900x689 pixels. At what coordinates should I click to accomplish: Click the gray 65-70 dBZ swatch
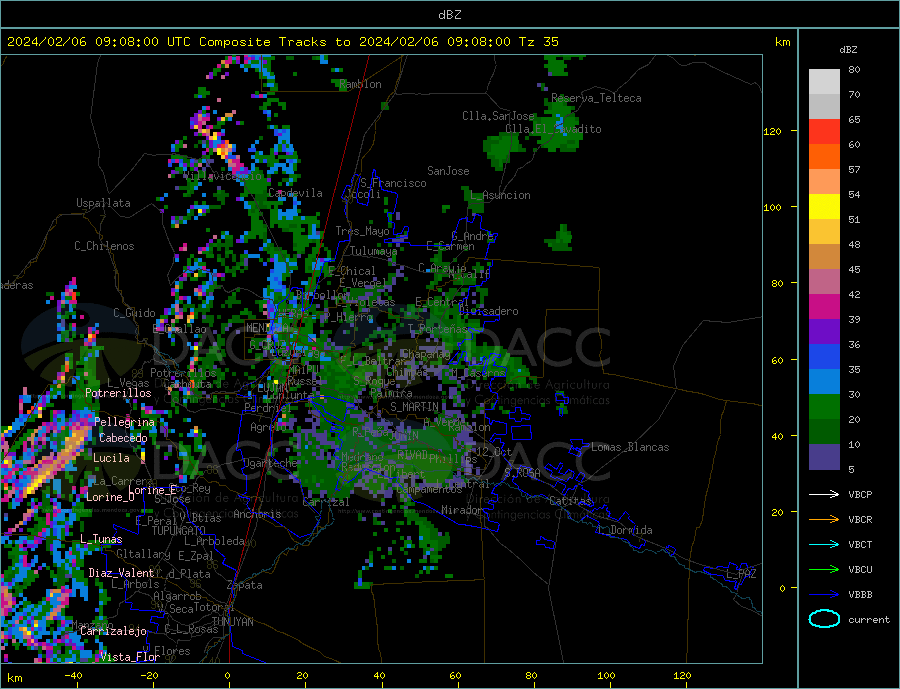824,107
